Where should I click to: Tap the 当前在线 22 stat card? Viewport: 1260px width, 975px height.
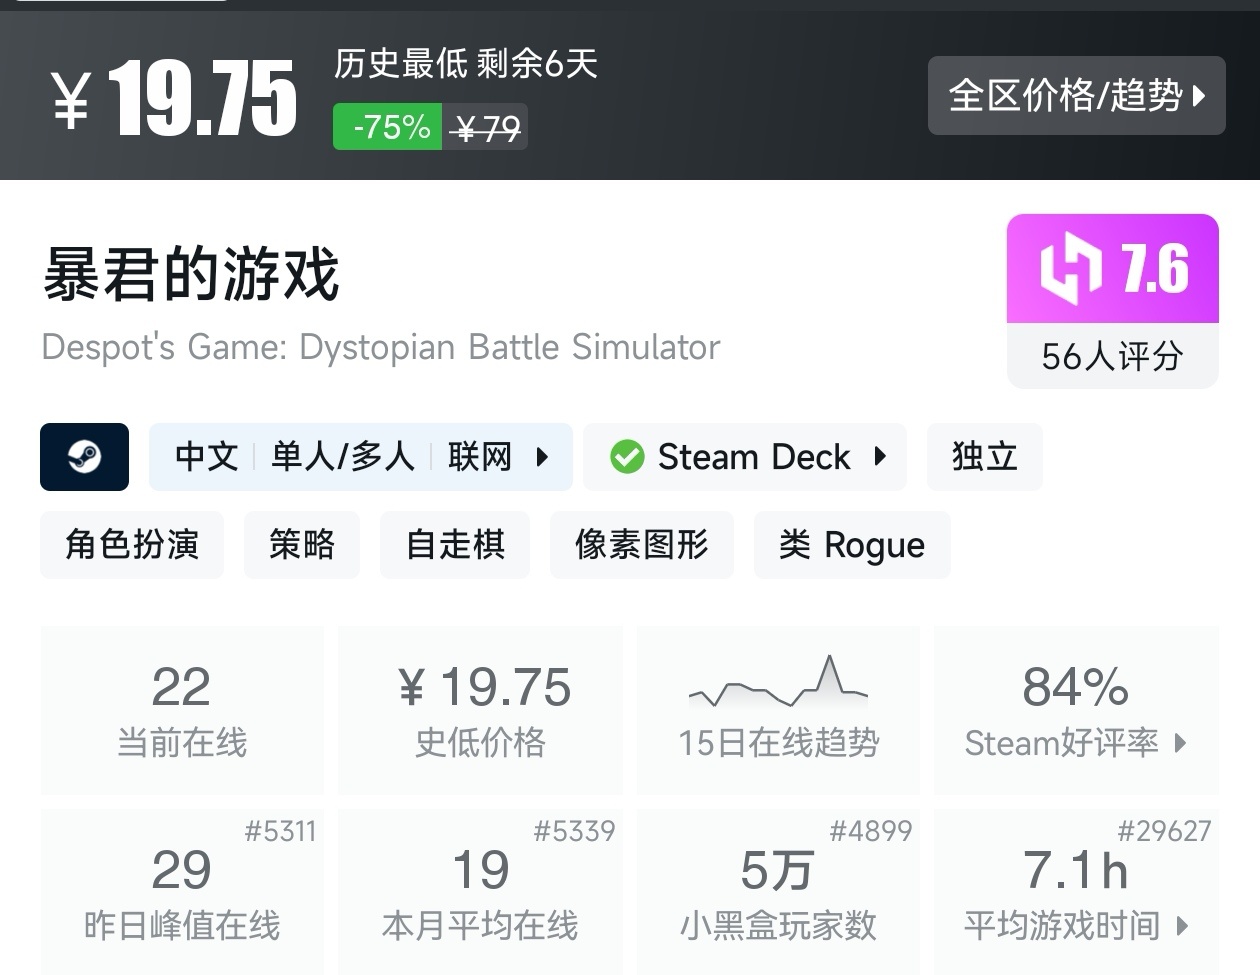tap(182, 710)
